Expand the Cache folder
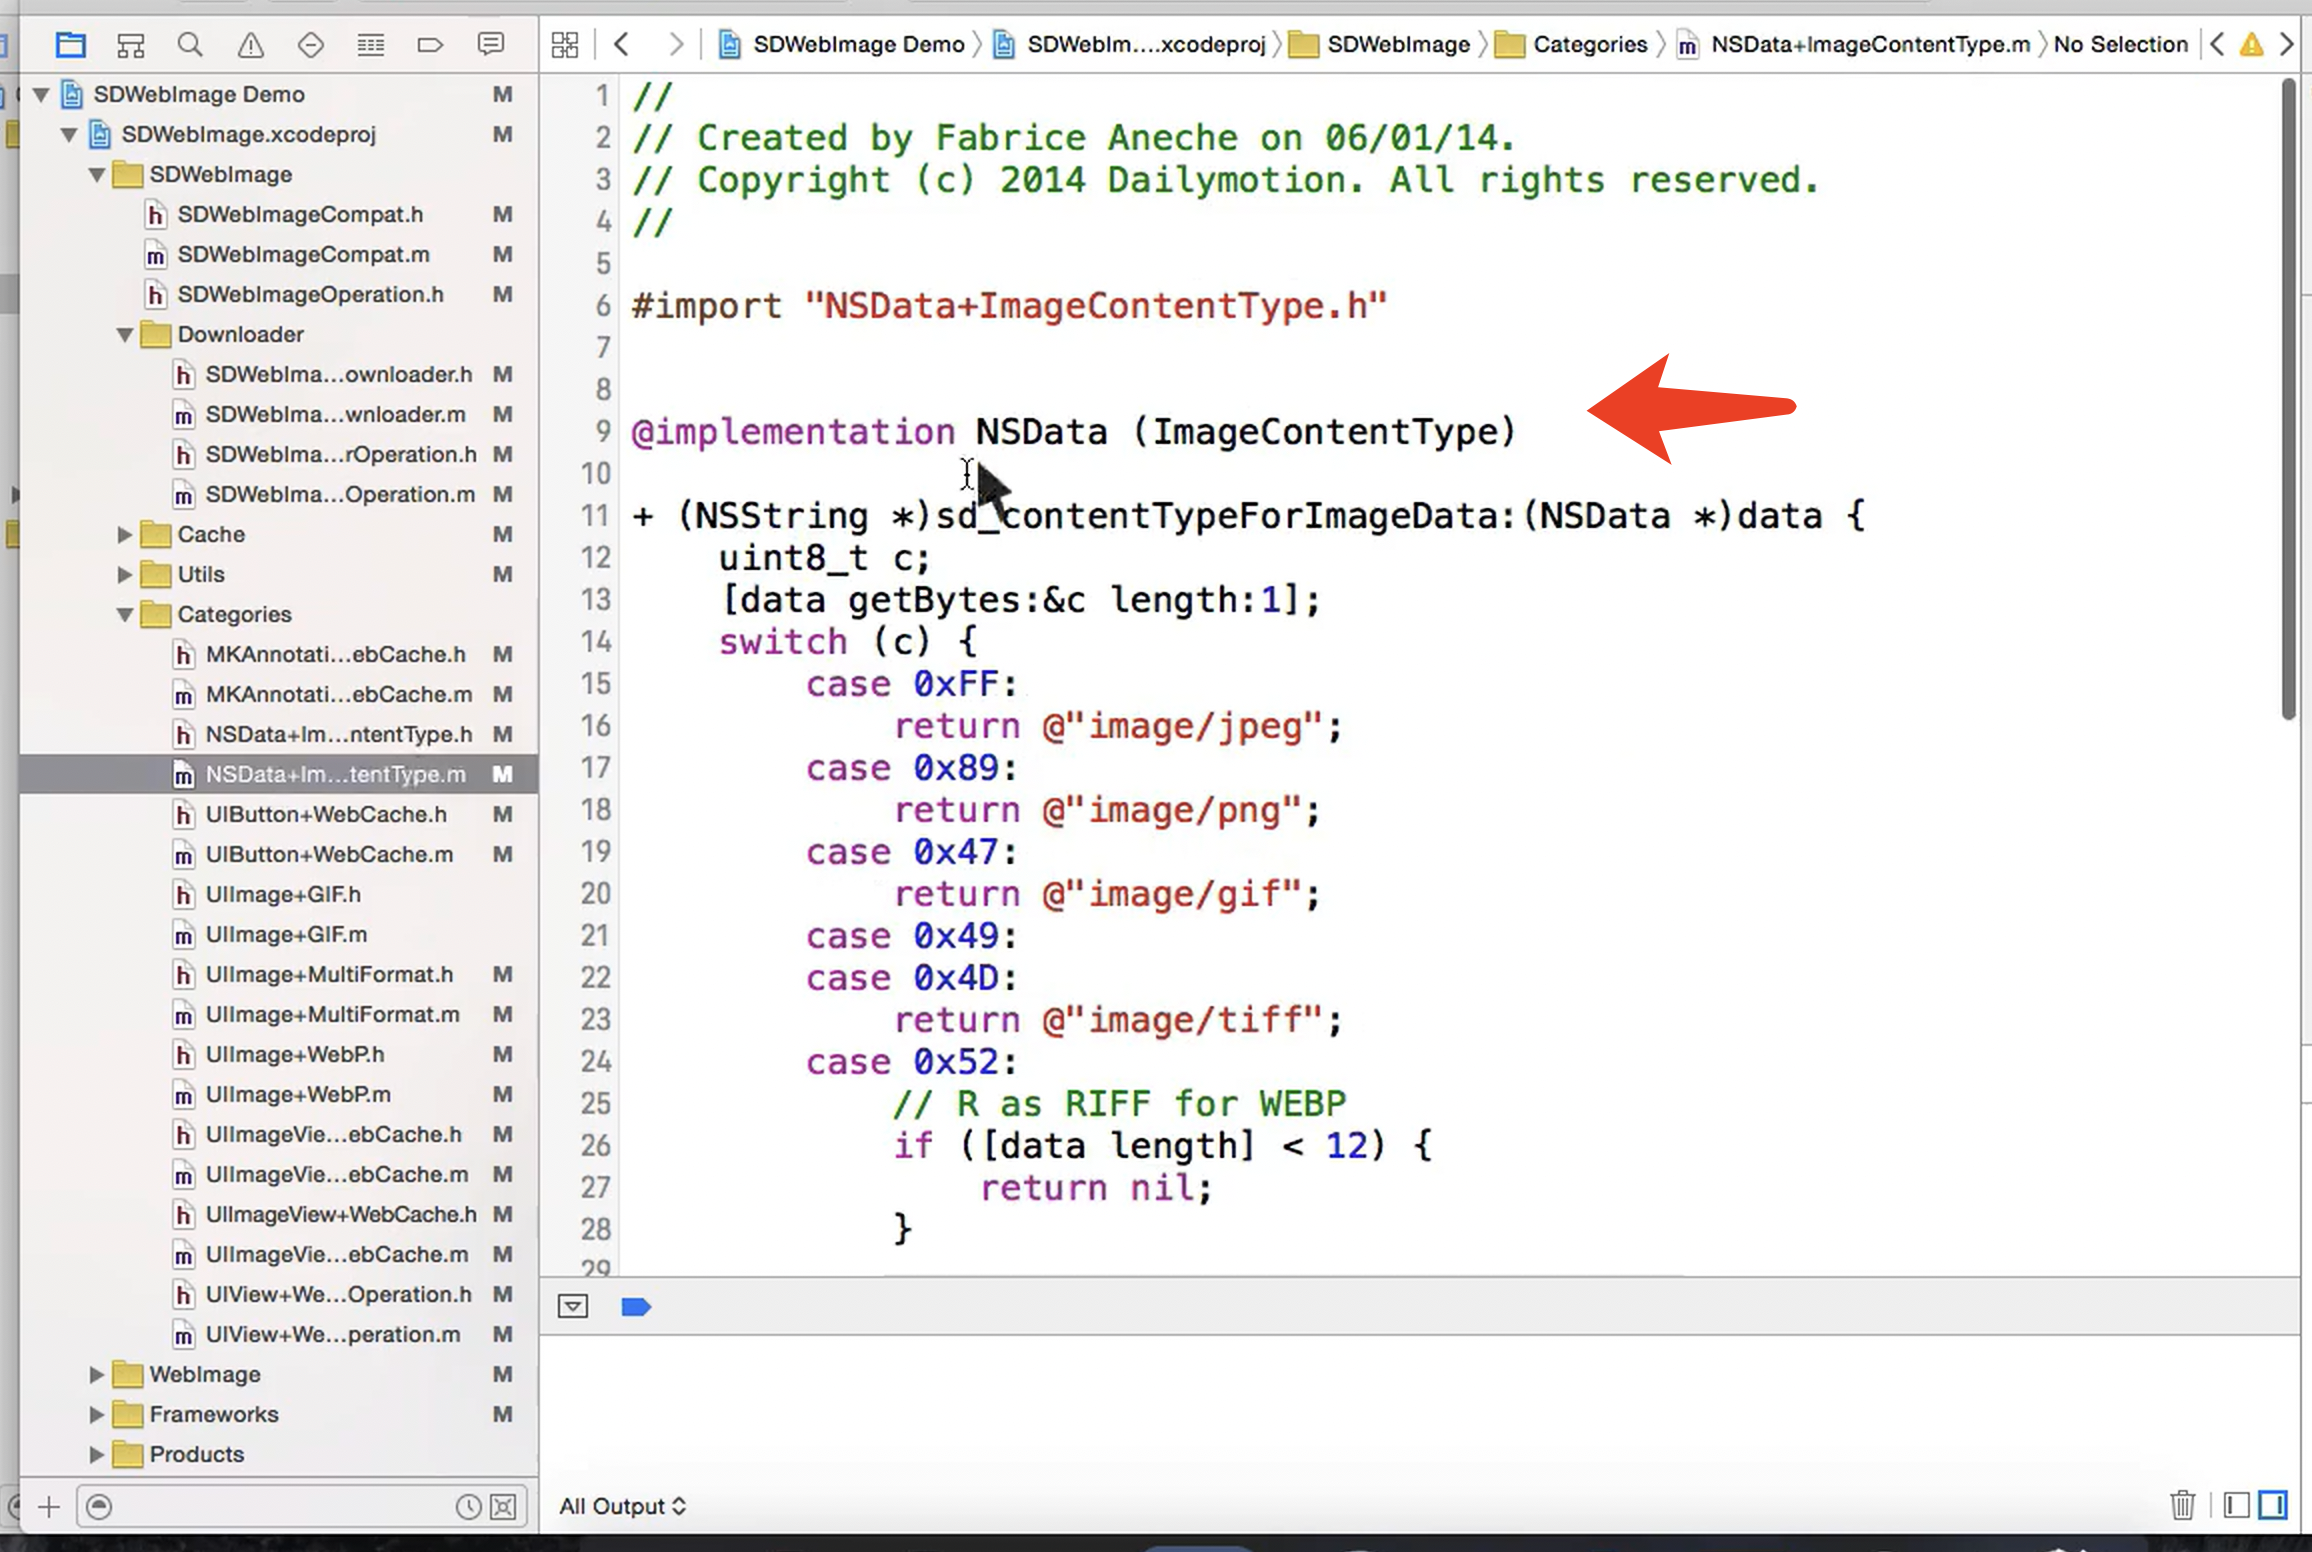The width and height of the screenshot is (2312, 1552). tap(125, 534)
